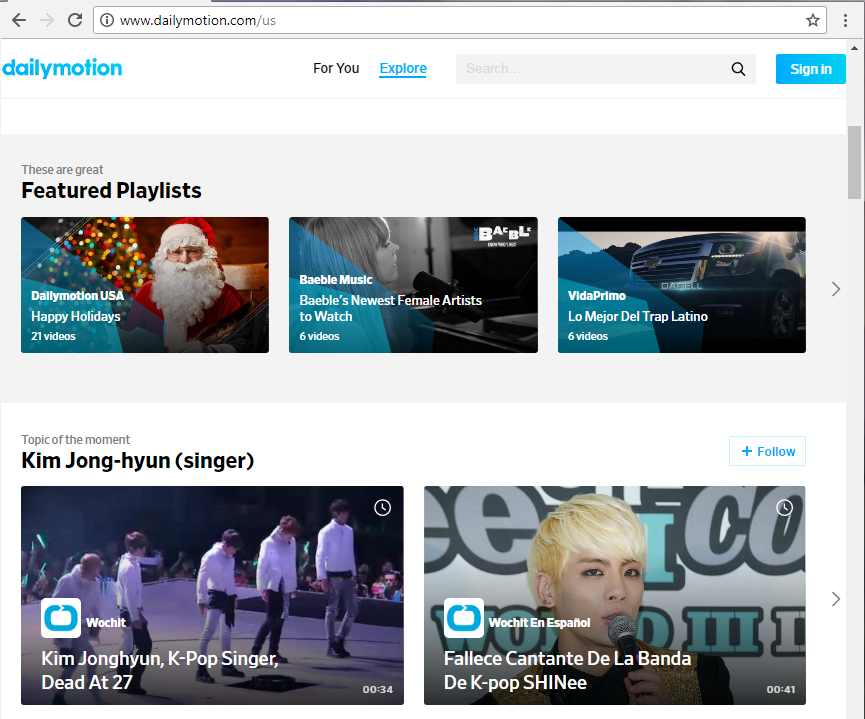The image size is (865, 719).
Task: Open the Baeble Music channel name
Action: click(335, 280)
